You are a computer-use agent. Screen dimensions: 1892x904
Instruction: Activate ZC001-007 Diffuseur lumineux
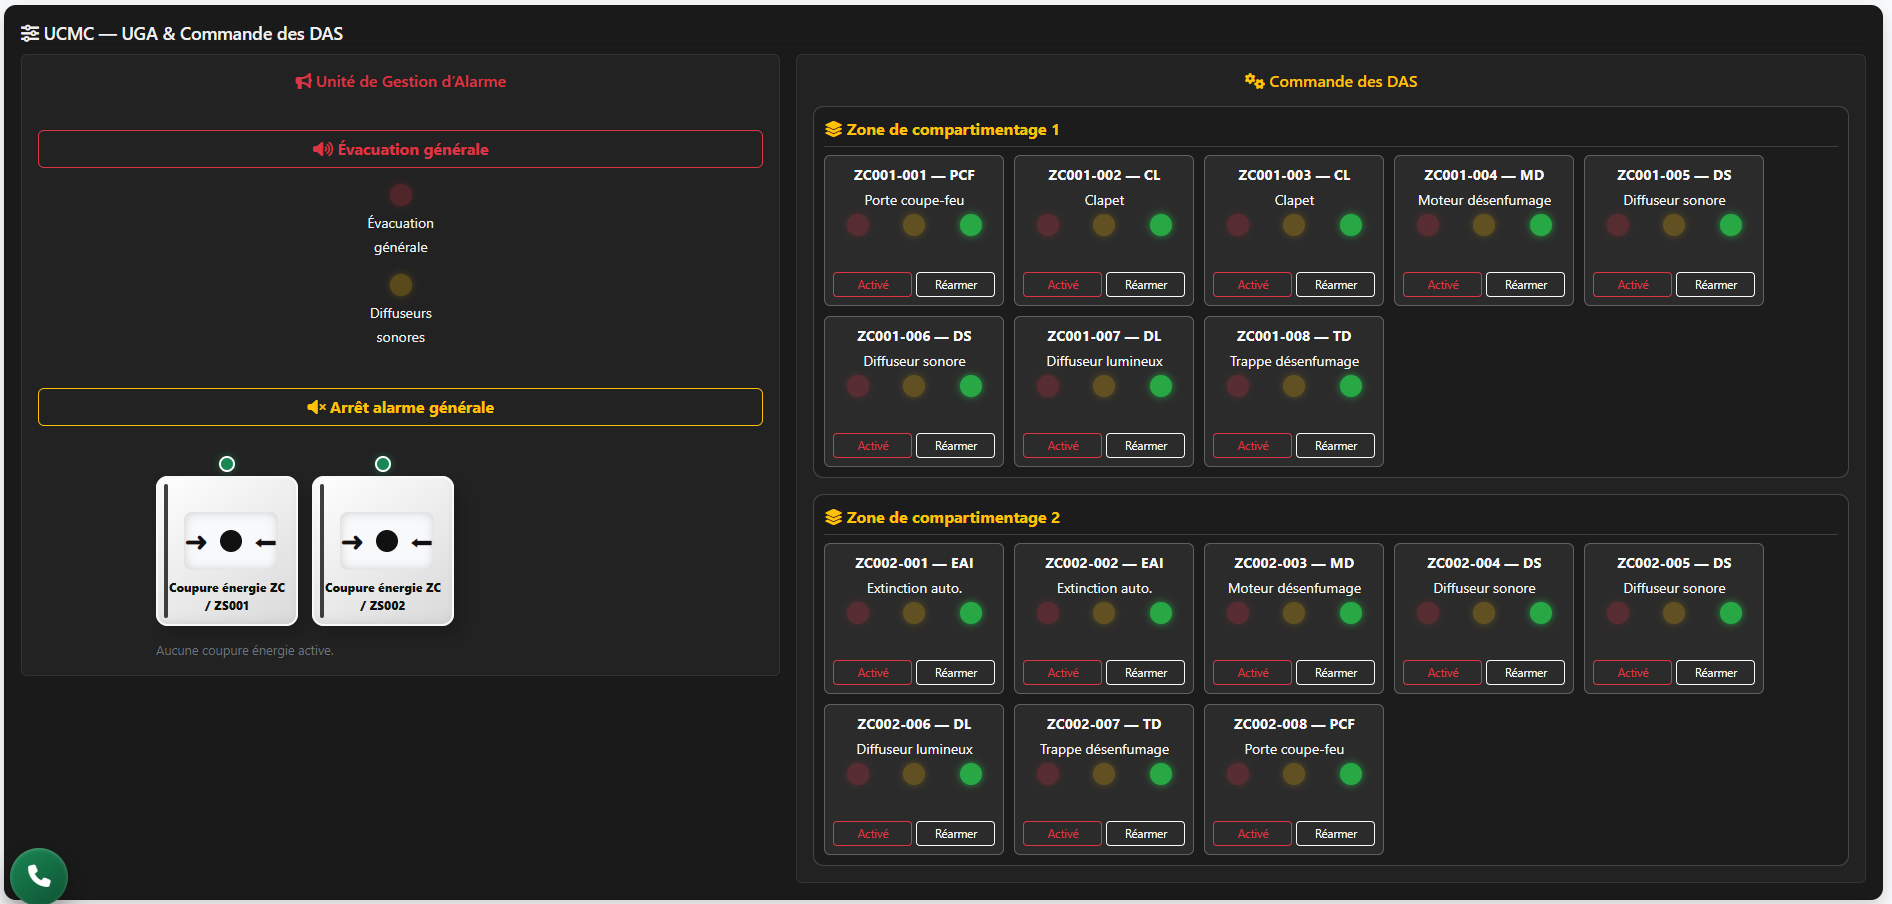coord(1063,446)
